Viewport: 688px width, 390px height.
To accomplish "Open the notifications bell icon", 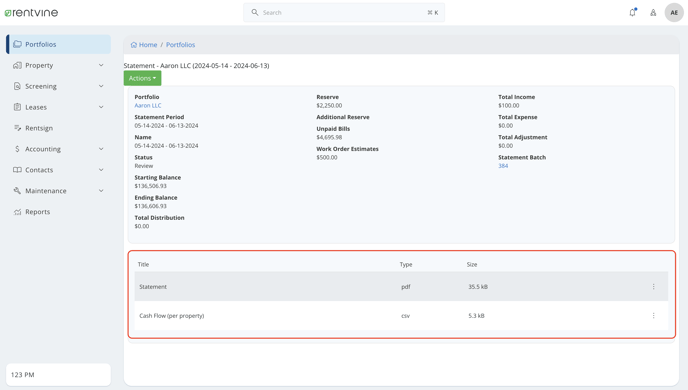I will coord(632,12).
